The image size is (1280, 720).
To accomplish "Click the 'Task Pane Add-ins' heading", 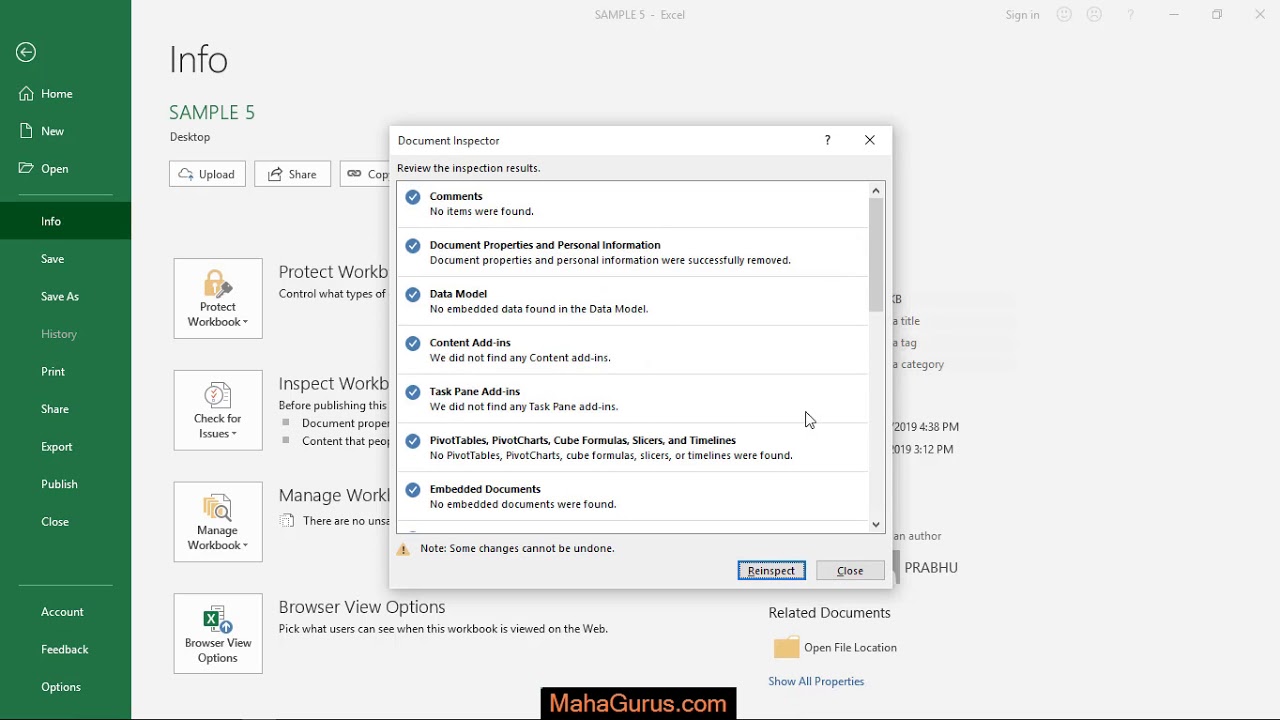I will 475,391.
